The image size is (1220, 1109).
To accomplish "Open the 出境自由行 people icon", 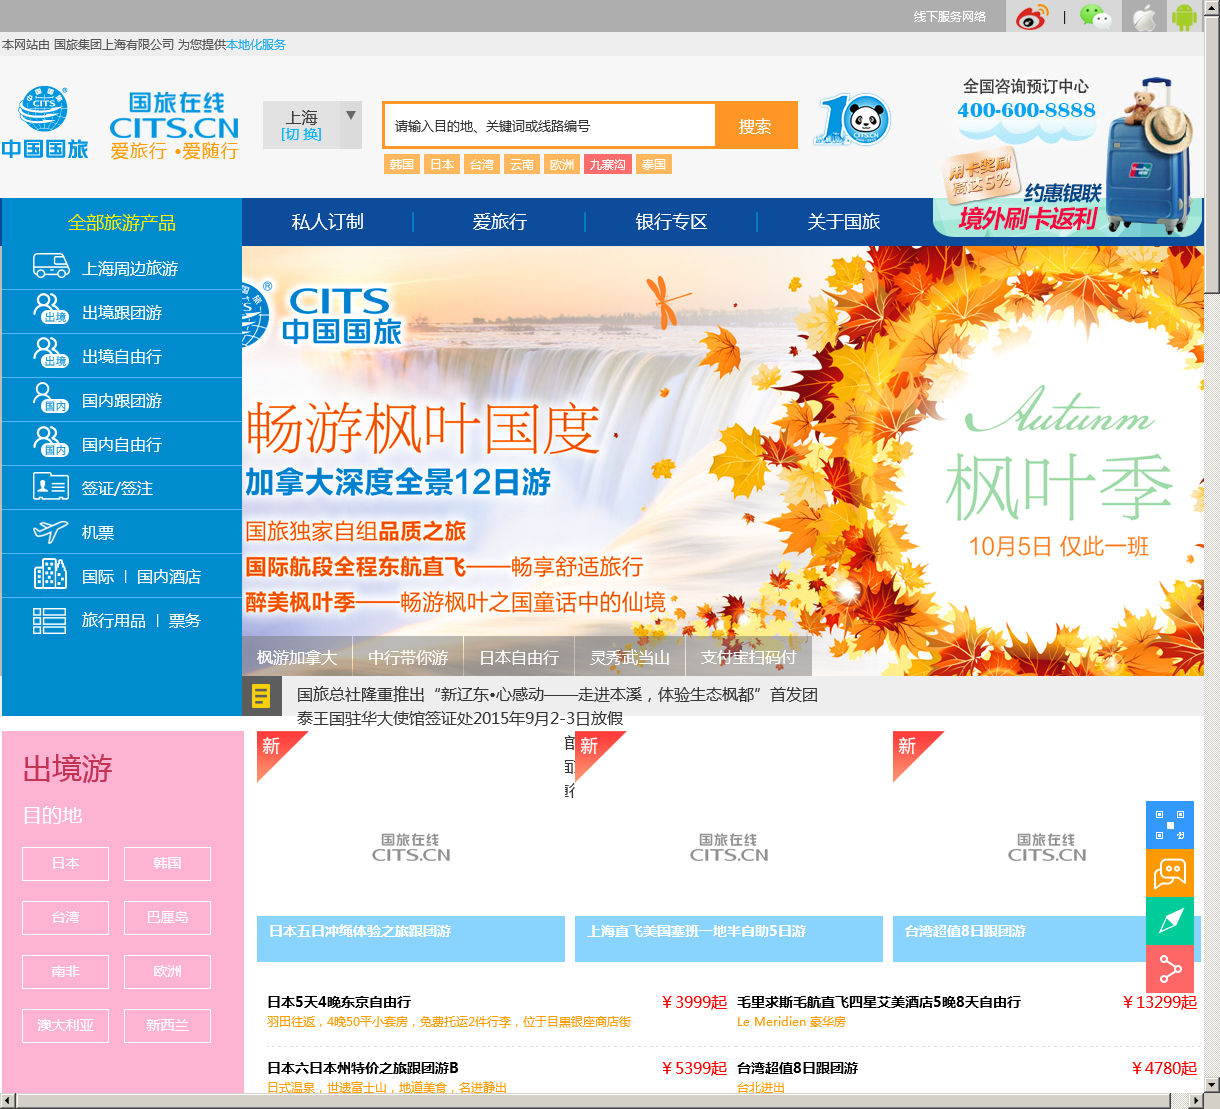I will tap(51, 354).
